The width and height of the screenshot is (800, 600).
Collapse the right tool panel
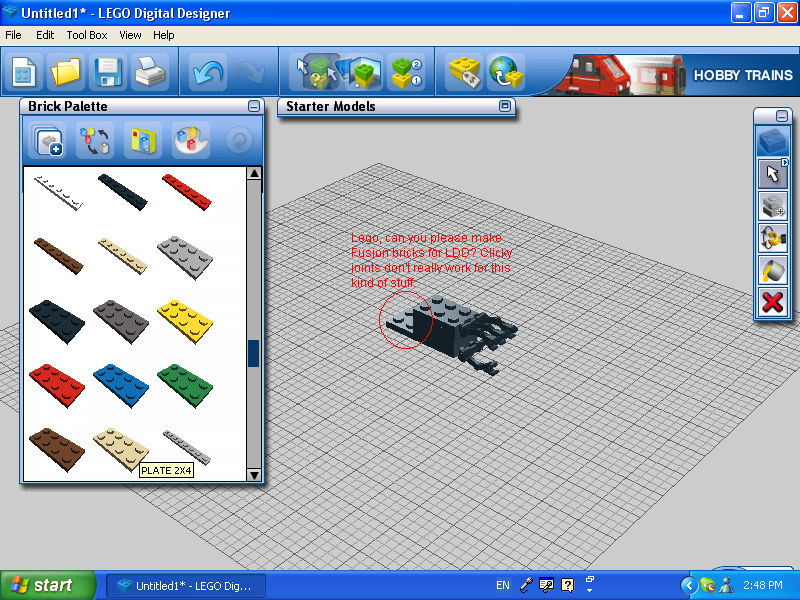[x=782, y=116]
